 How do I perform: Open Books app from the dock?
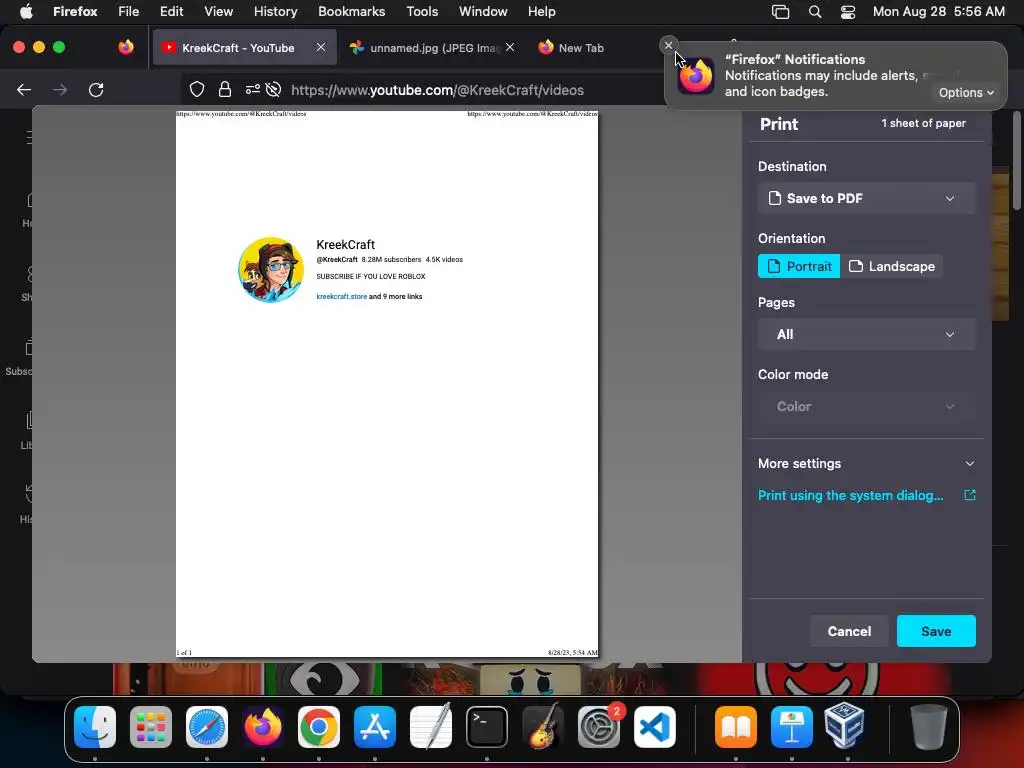736,727
